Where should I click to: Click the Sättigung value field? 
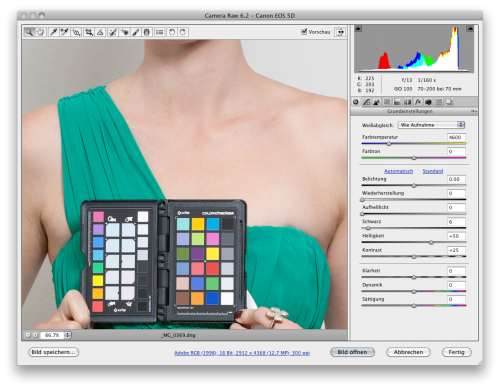click(x=456, y=299)
